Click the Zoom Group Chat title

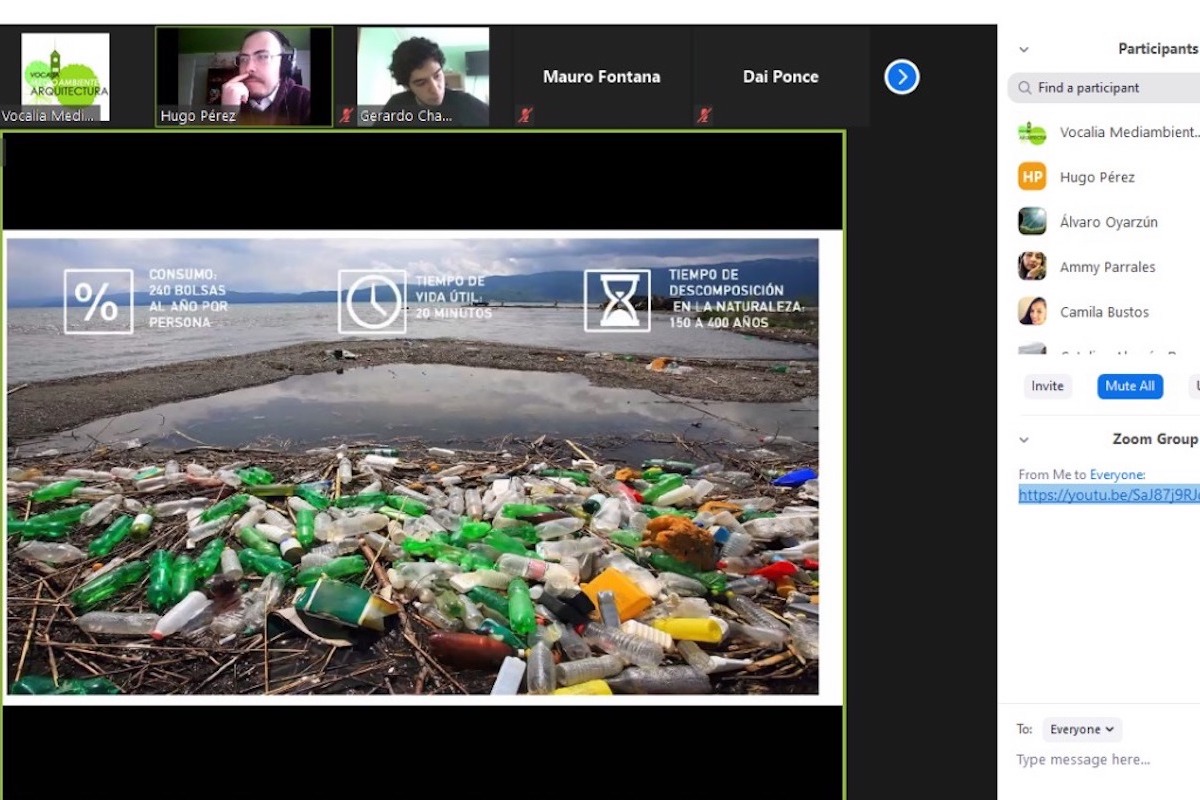click(1155, 439)
